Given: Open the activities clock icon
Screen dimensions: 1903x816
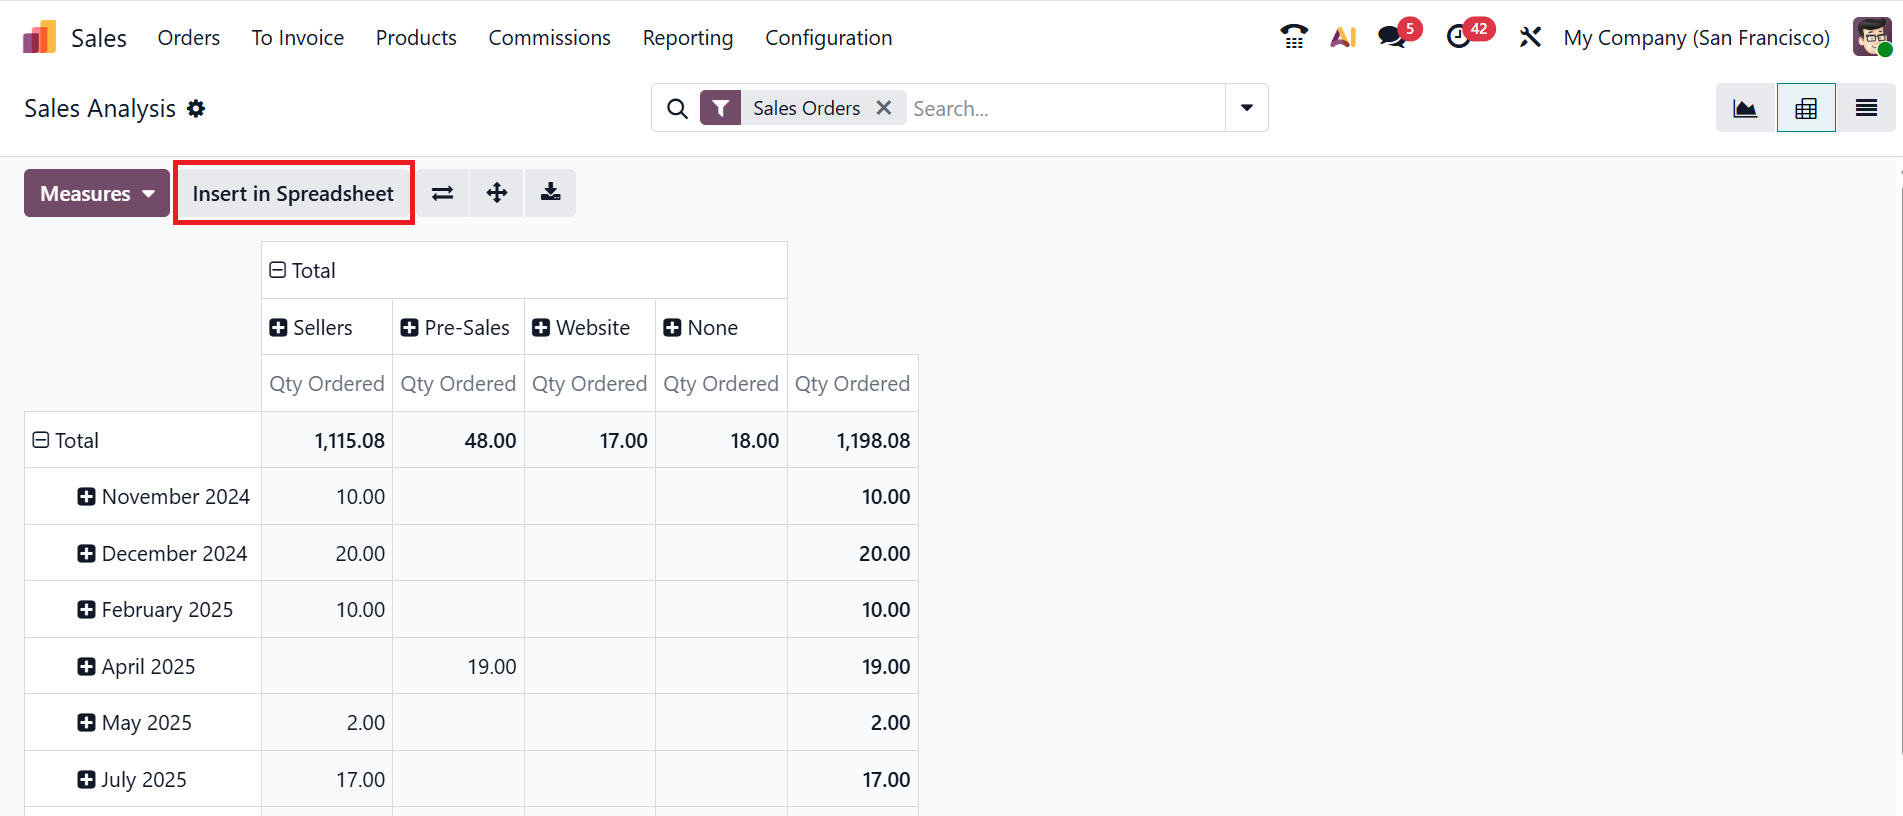Looking at the screenshot, I should [x=1459, y=38].
